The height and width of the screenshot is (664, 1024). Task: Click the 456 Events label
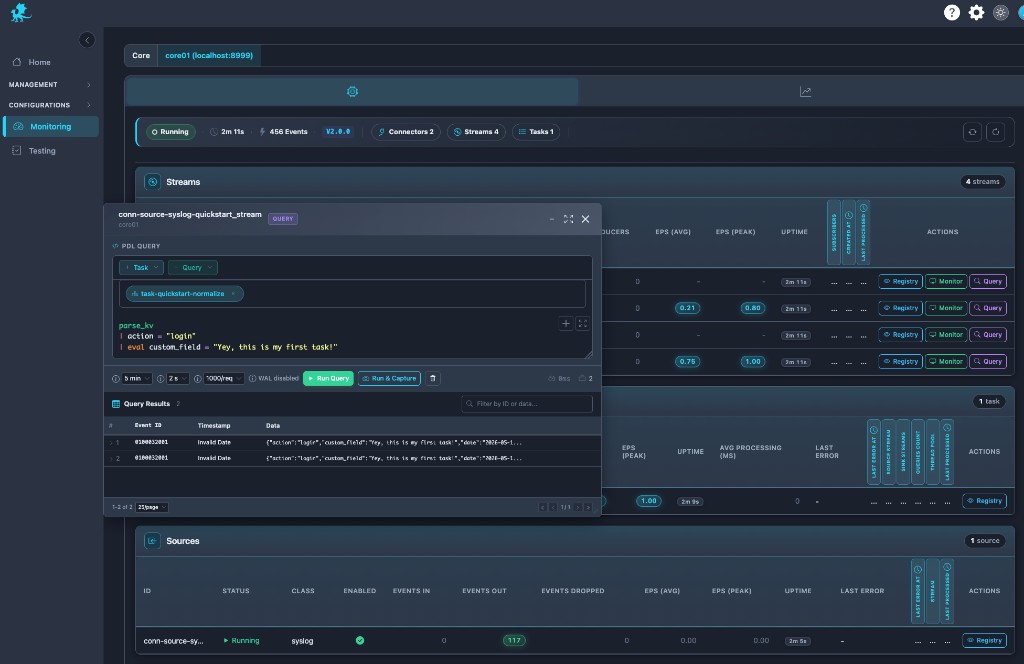(283, 132)
